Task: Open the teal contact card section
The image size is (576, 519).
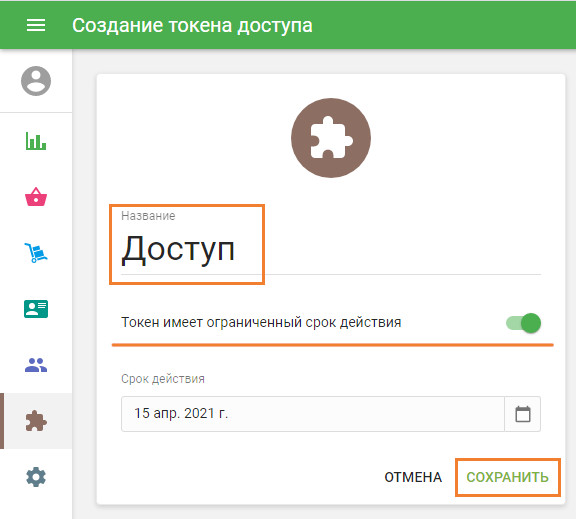Action: 36,309
